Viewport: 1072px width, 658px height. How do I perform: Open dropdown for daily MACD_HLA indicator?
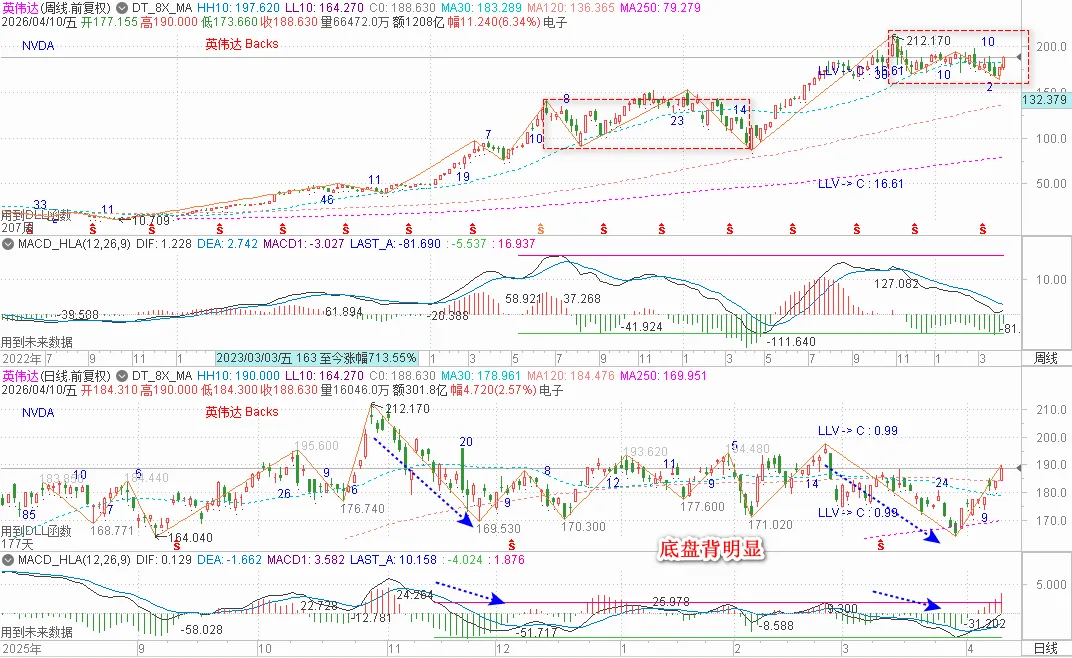(8, 560)
